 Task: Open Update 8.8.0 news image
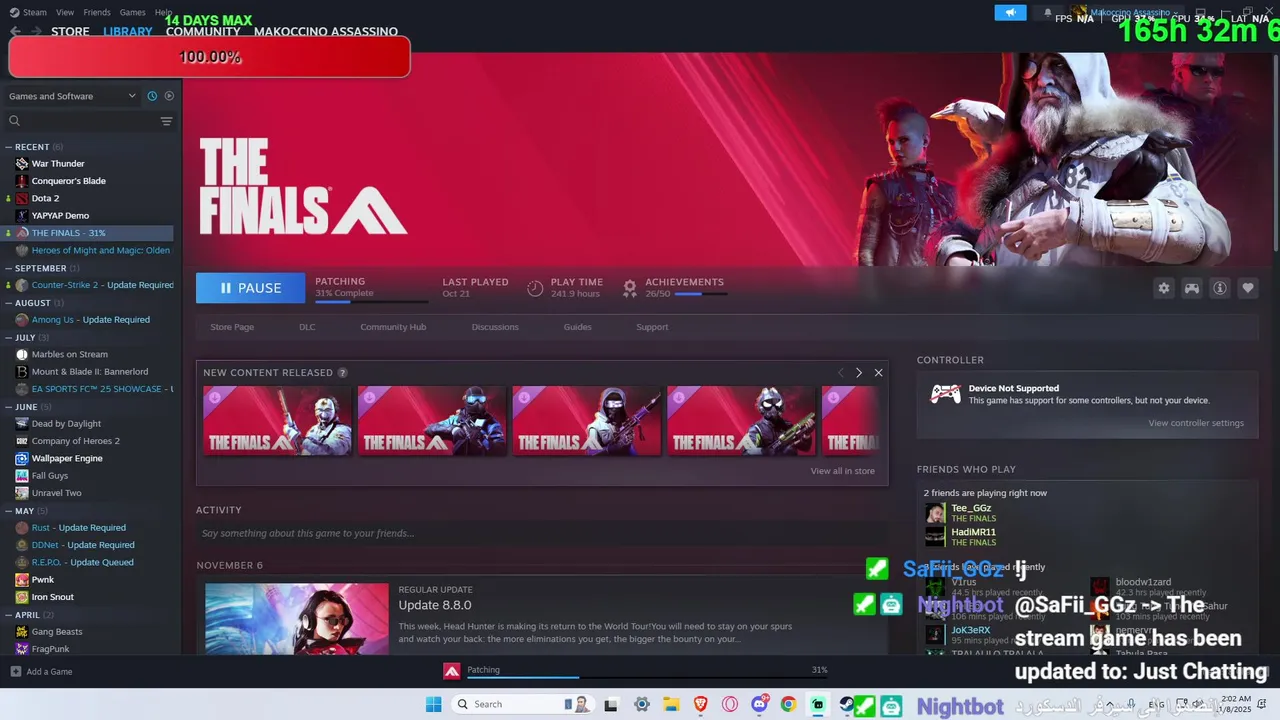(297, 619)
